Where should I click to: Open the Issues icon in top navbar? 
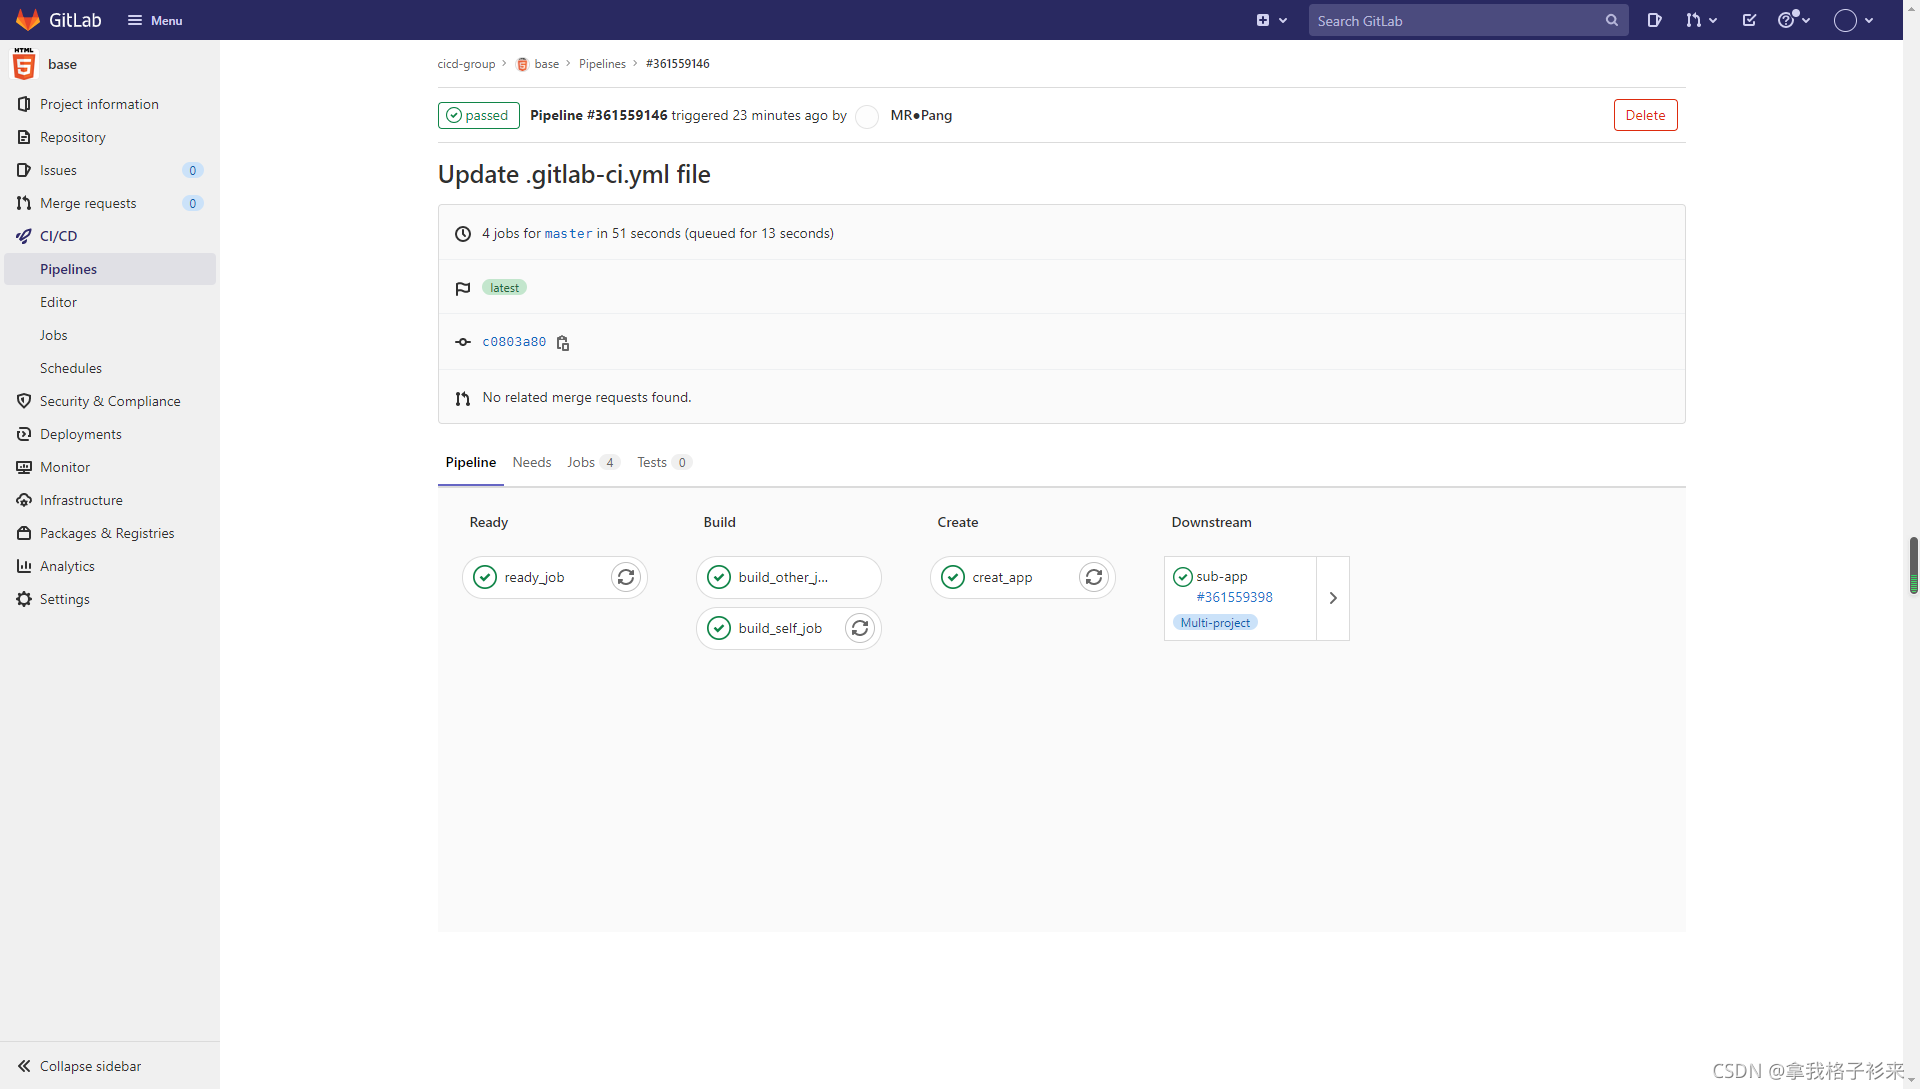tap(1654, 20)
